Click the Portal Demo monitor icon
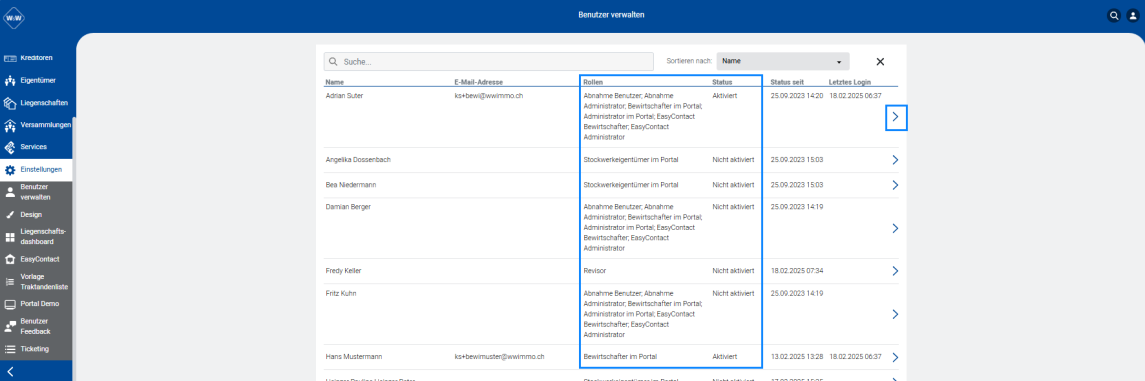The image size is (1145, 381). (10, 304)
